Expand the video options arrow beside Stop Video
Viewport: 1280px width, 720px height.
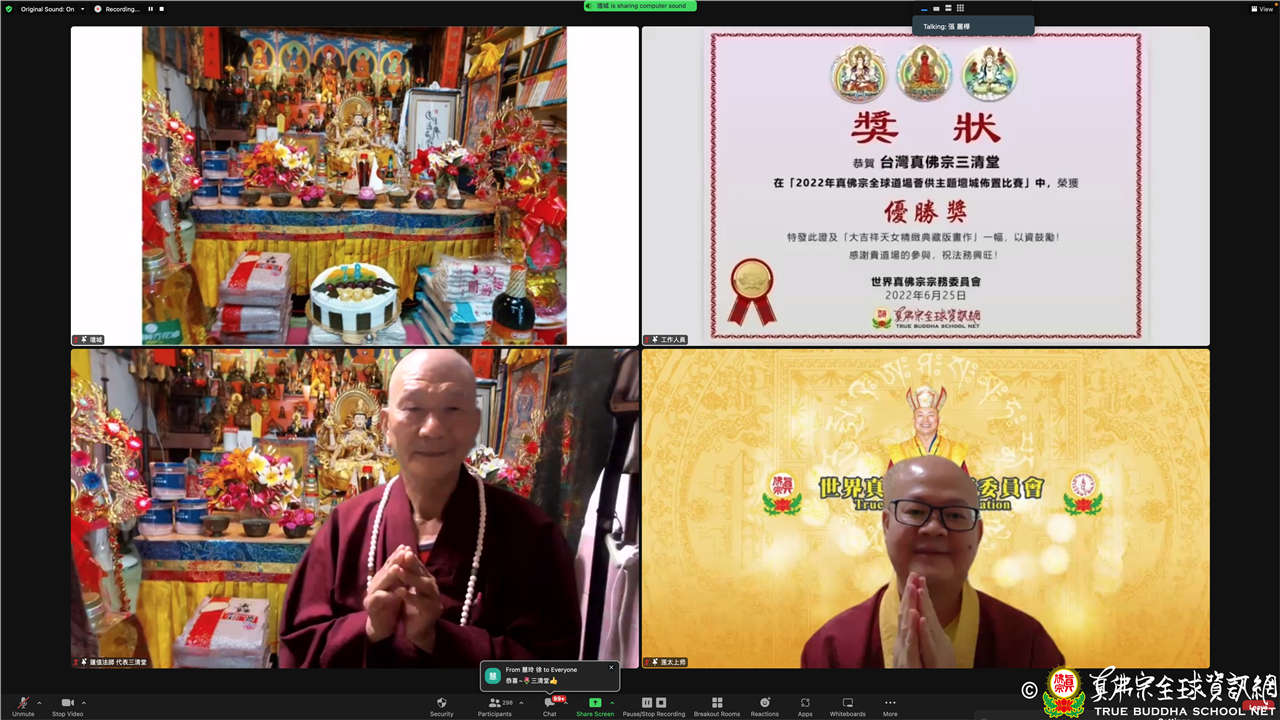84,702
